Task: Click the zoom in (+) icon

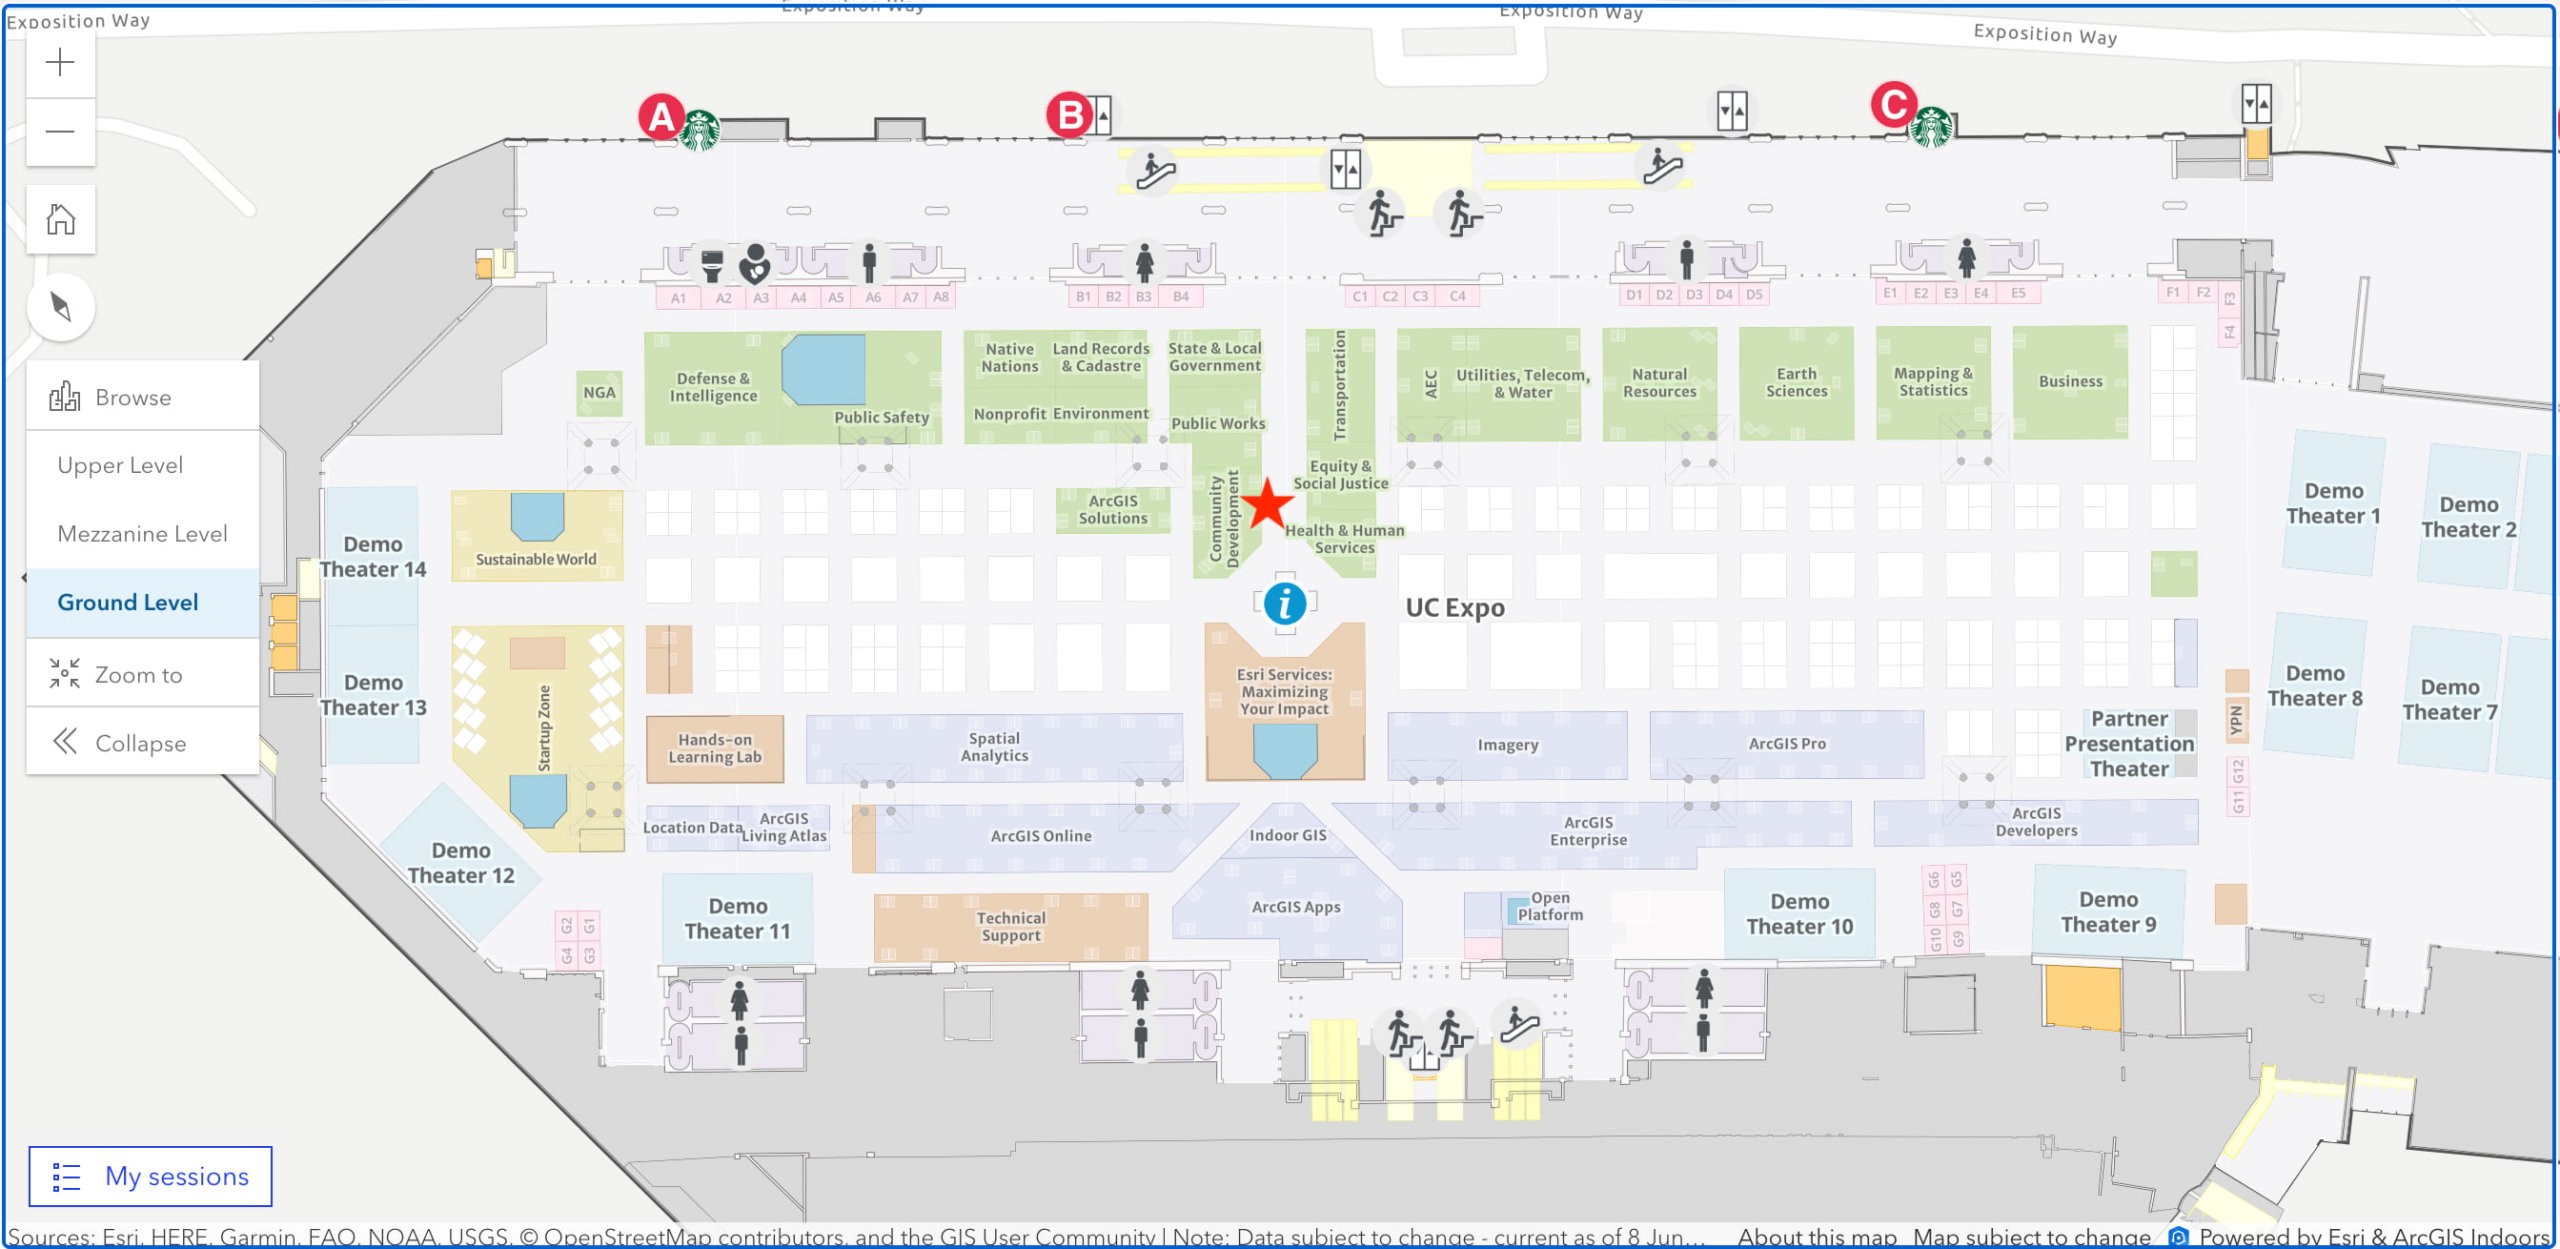Action: [x=60, y=62]
